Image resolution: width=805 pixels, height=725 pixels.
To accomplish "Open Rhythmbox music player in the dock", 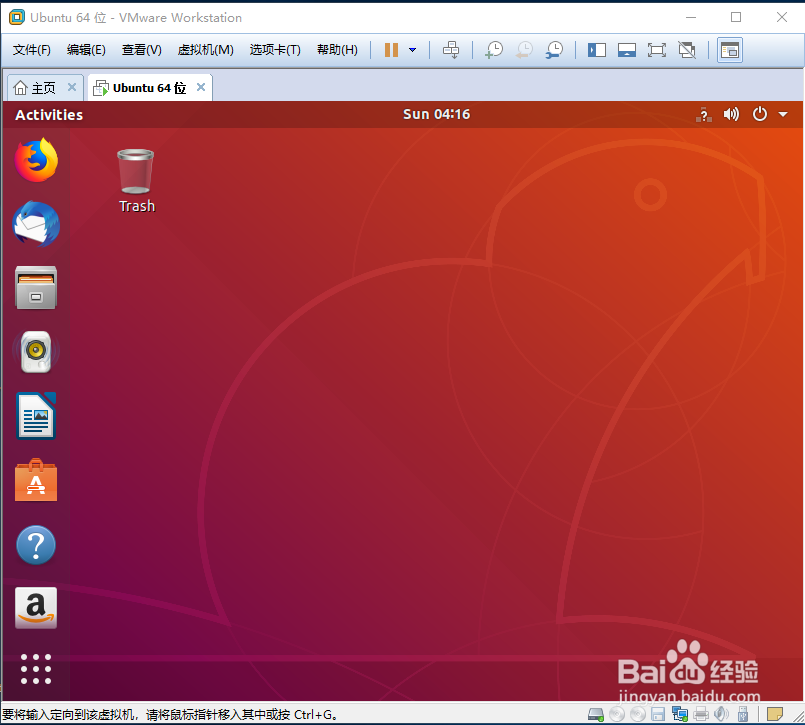I will click(x=36, y=352).
